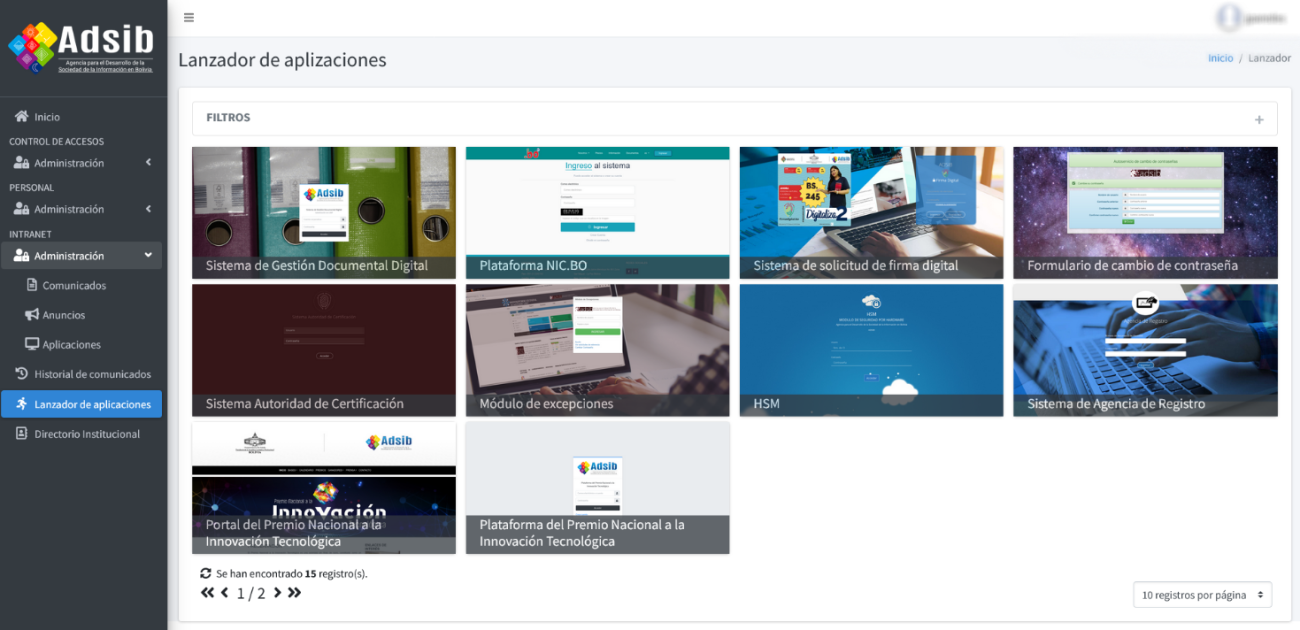Open the '10 registros por página' dropdown

(x=1202, y=595)
